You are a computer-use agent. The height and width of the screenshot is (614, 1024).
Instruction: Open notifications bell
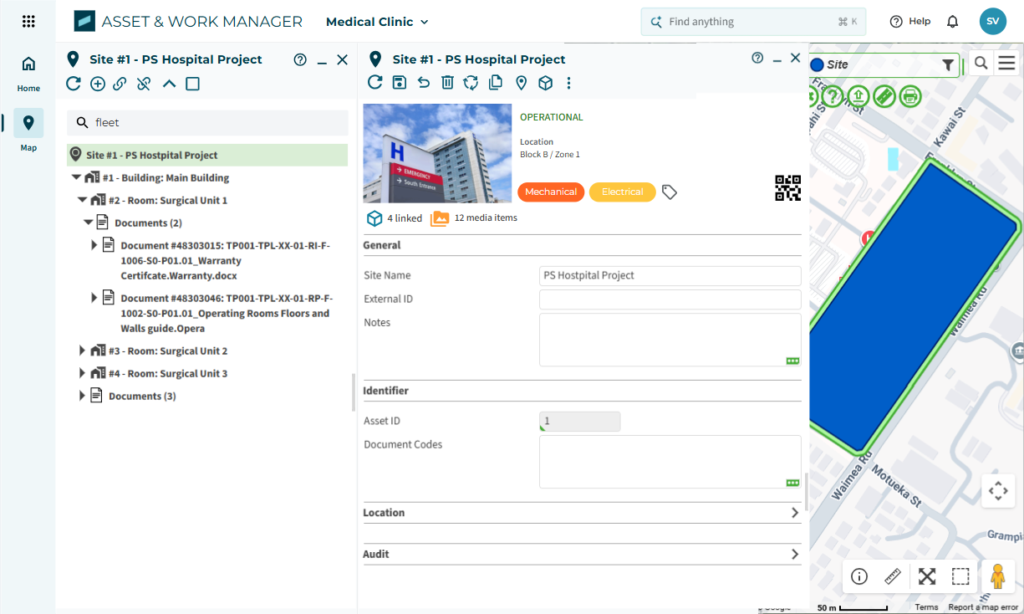(x=953, y=22)
